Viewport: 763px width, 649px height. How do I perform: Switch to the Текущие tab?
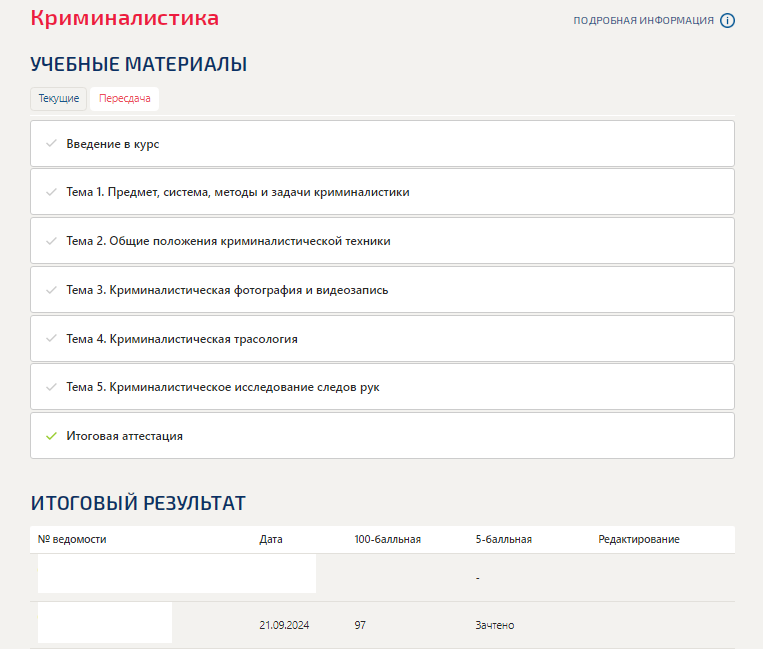[x=59, y=99]
